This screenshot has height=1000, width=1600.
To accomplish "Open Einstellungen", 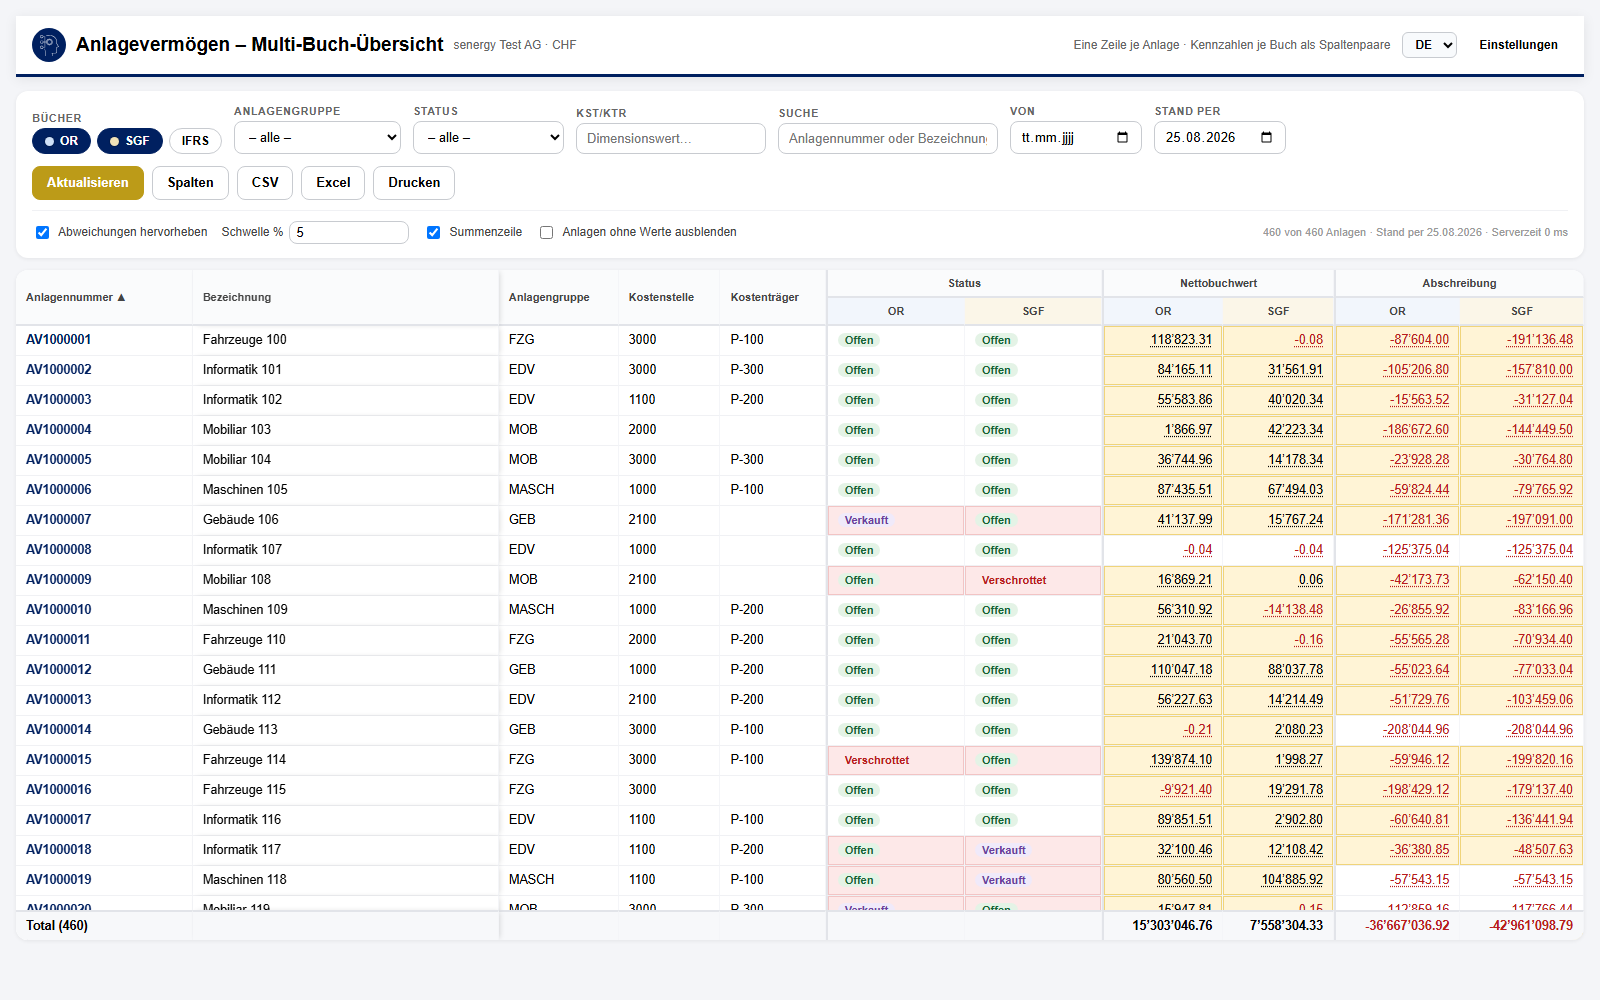I will [x=1518, y=45].
